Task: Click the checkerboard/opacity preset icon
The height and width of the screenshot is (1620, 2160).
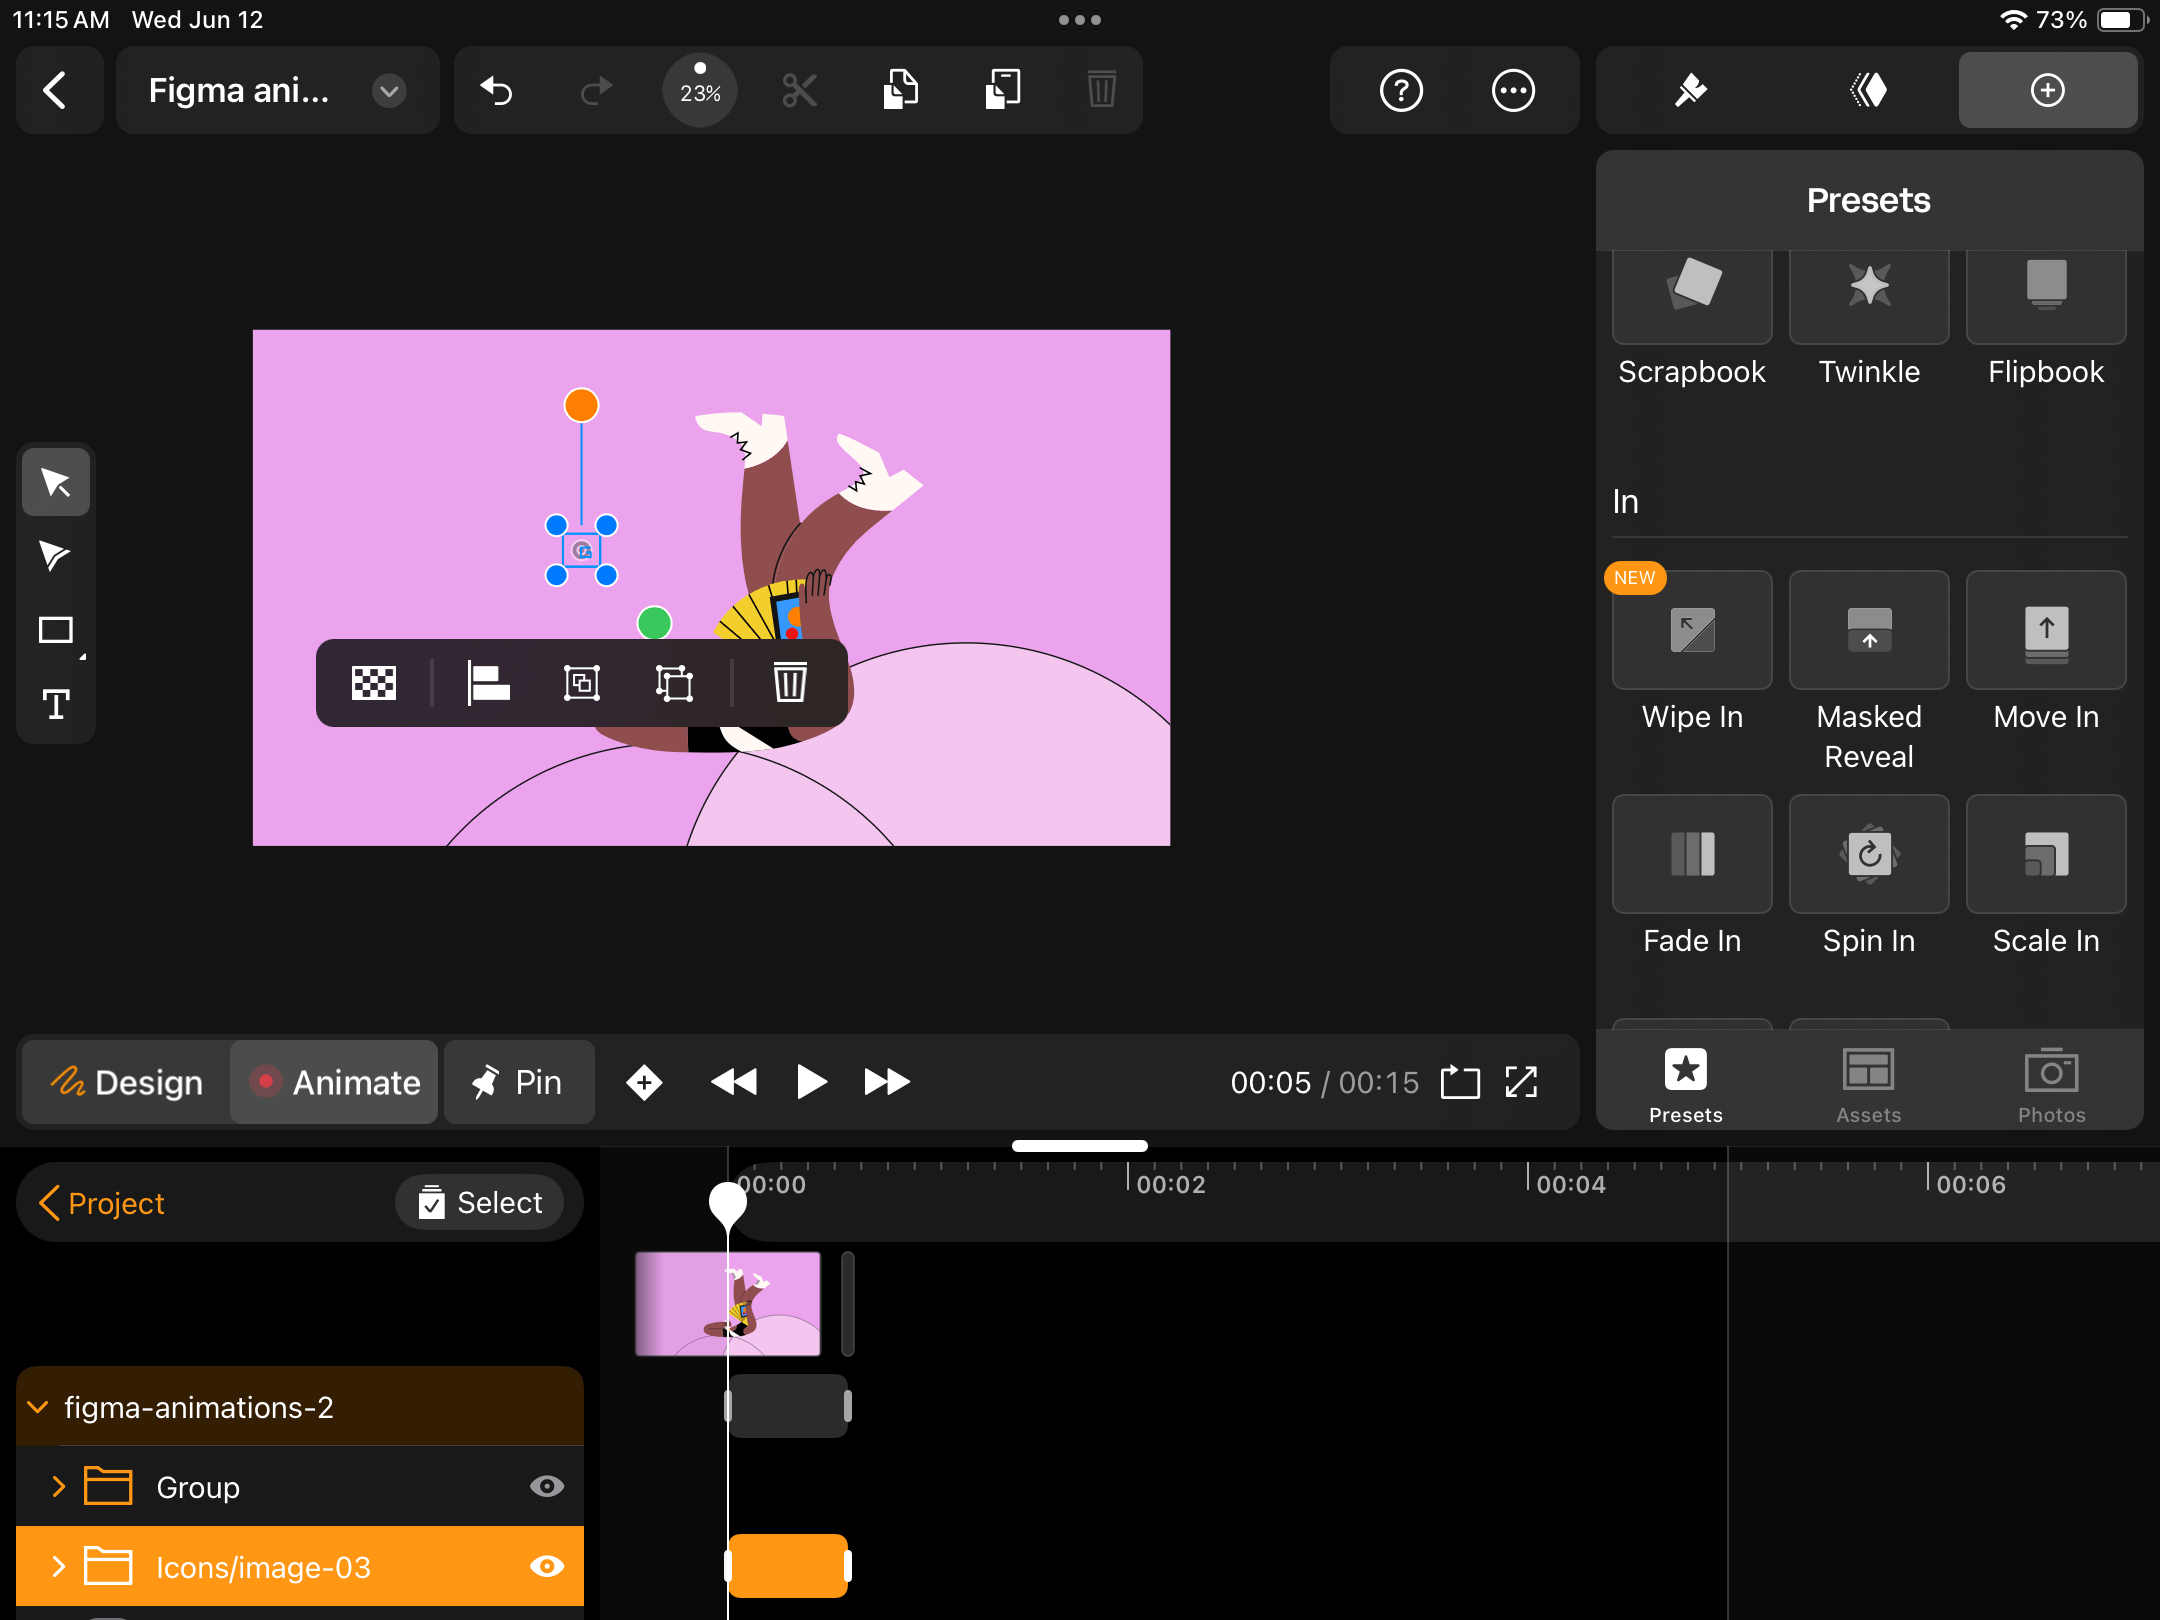Action: click(372, 681)
